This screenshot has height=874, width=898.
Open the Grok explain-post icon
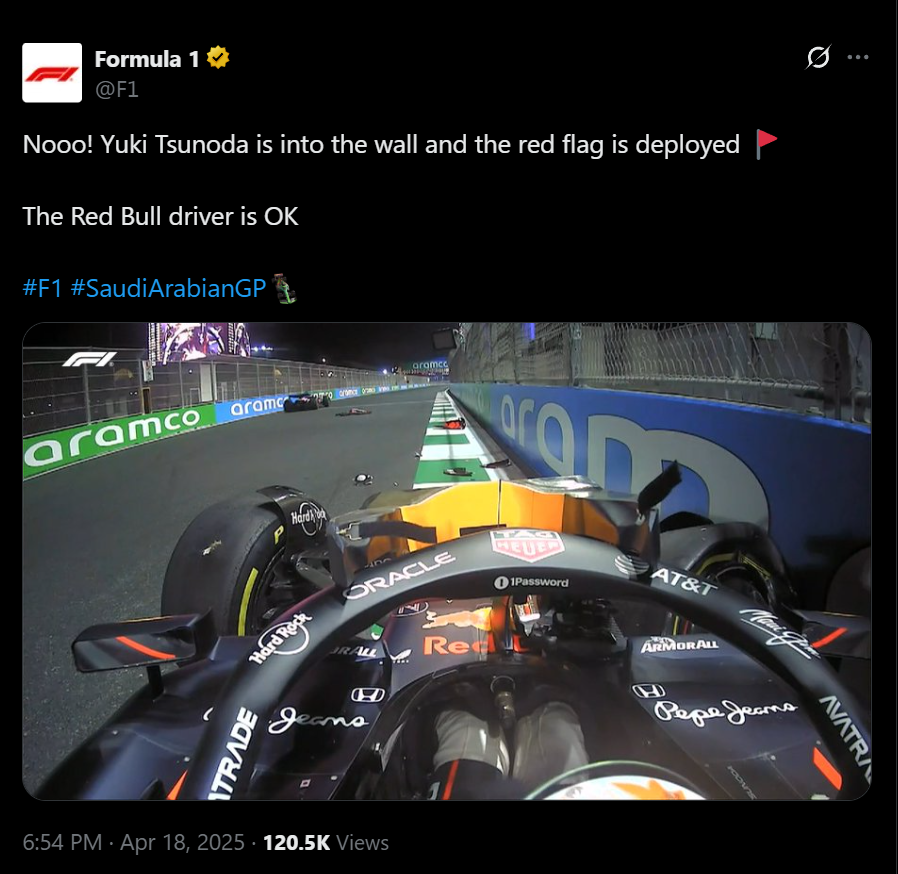tap(818, 57)
